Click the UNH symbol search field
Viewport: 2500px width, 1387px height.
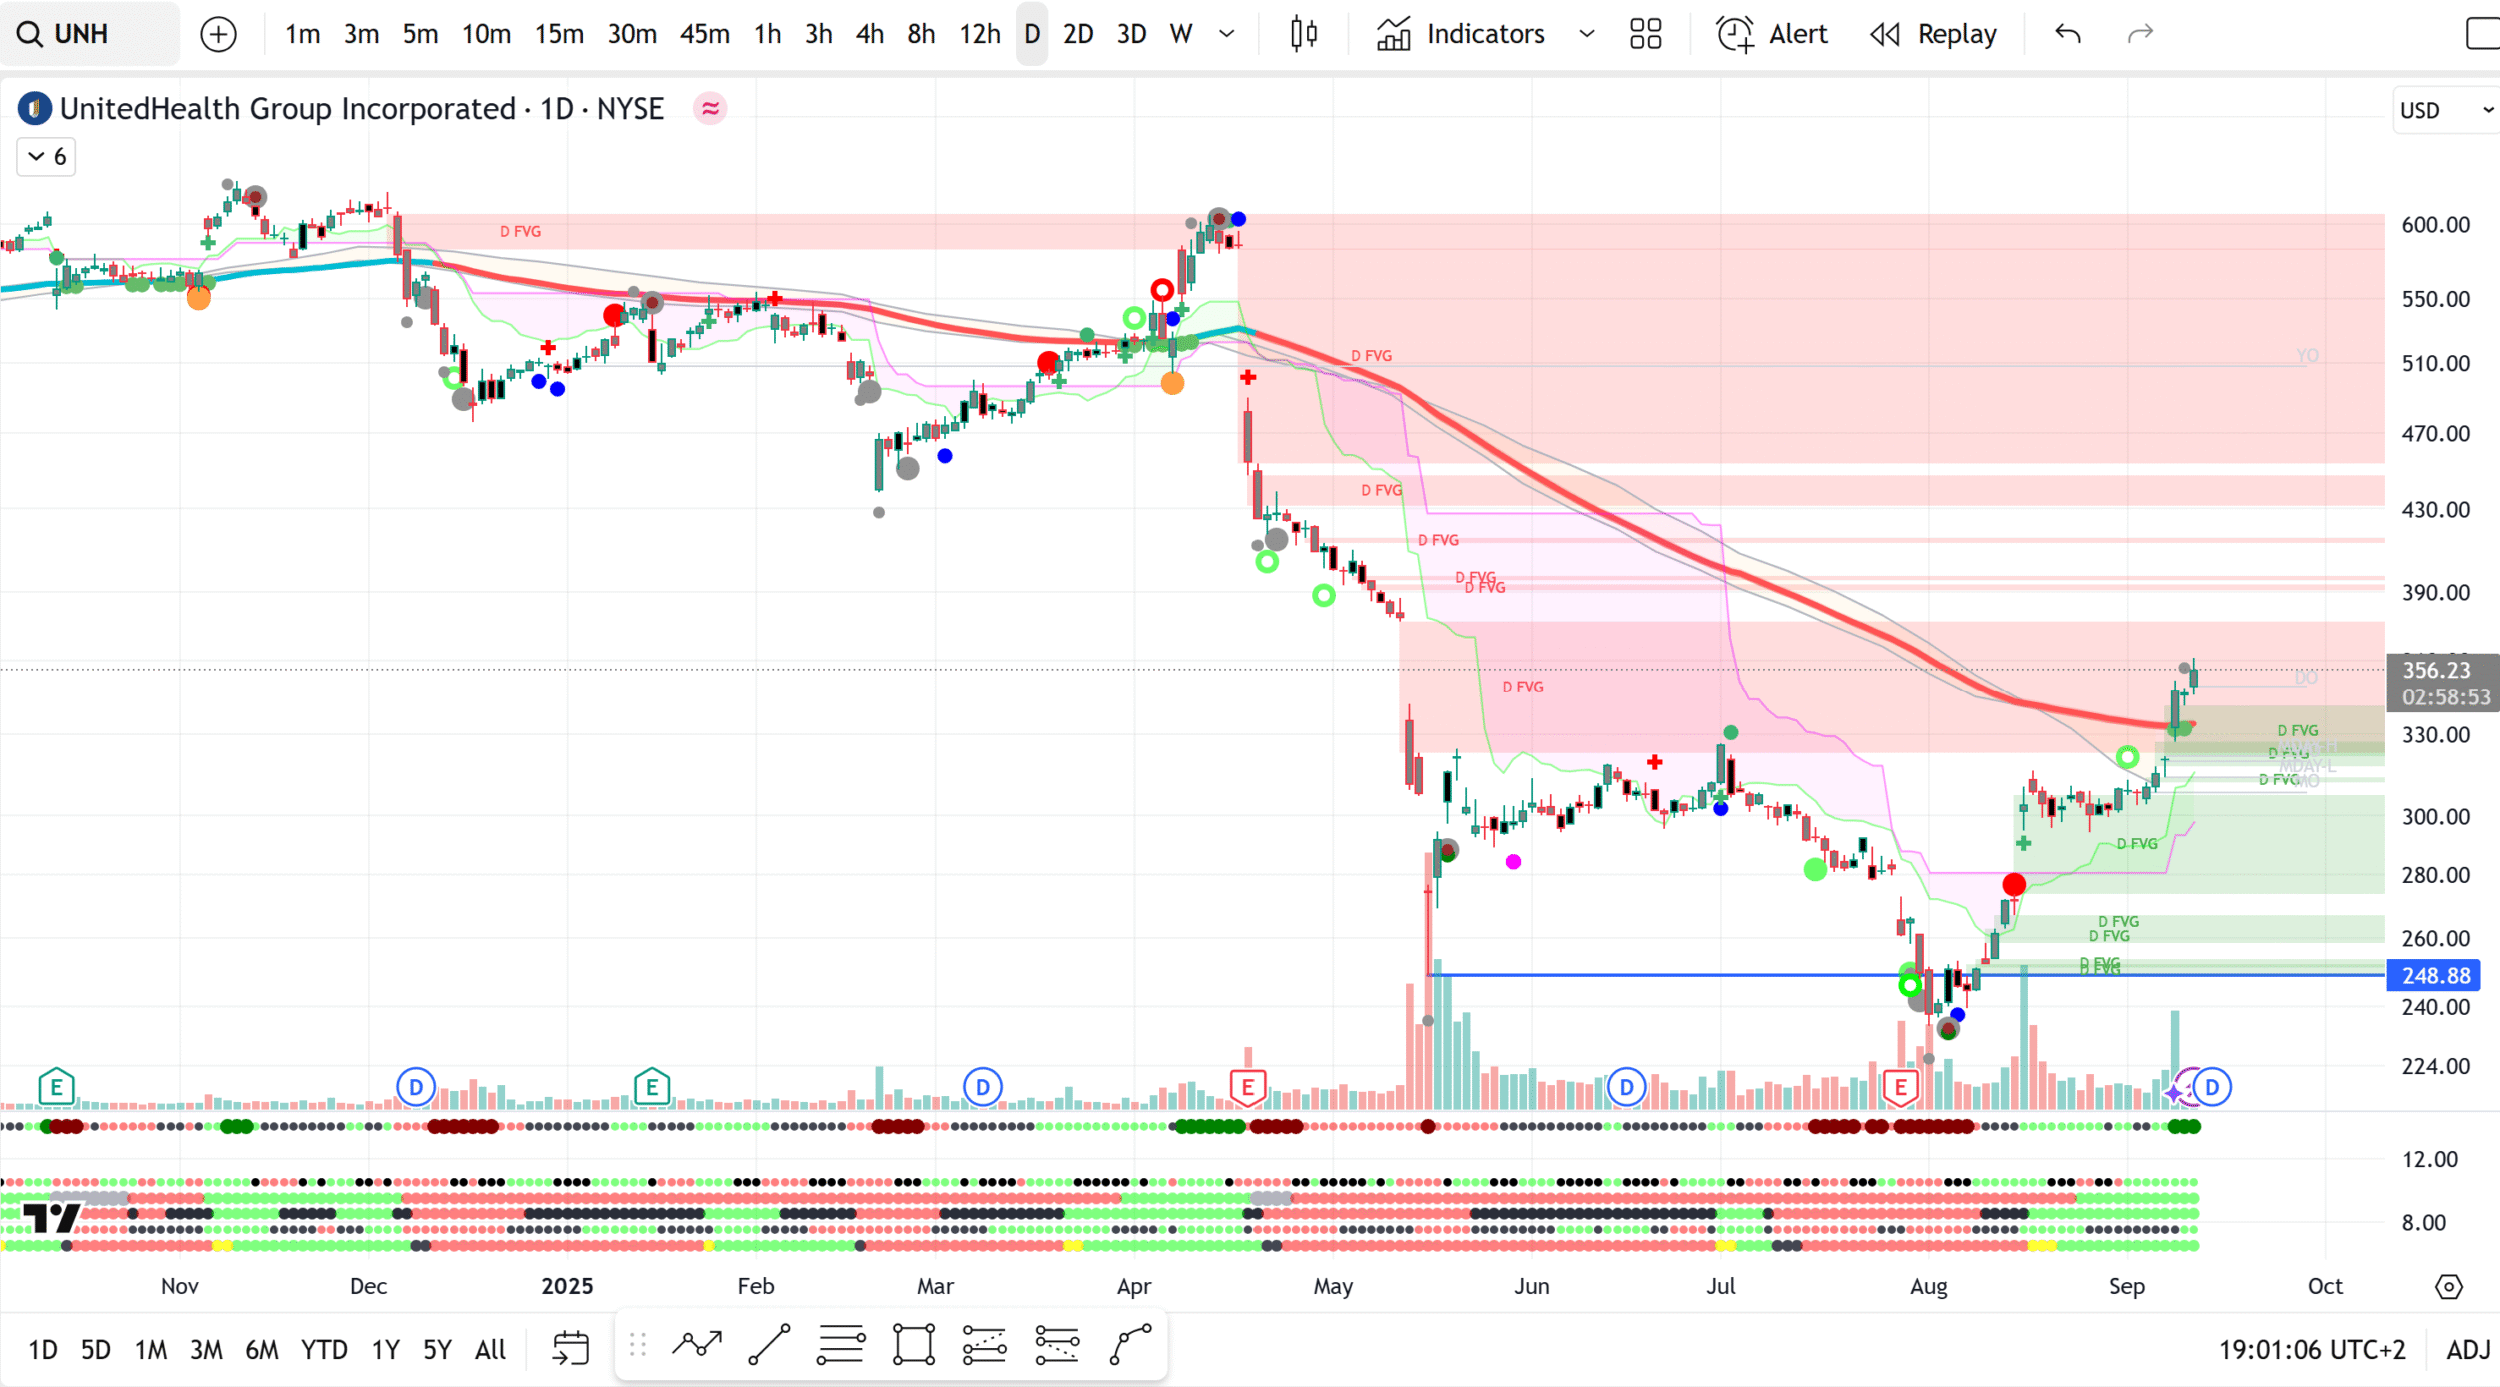[x=90, y=34]
